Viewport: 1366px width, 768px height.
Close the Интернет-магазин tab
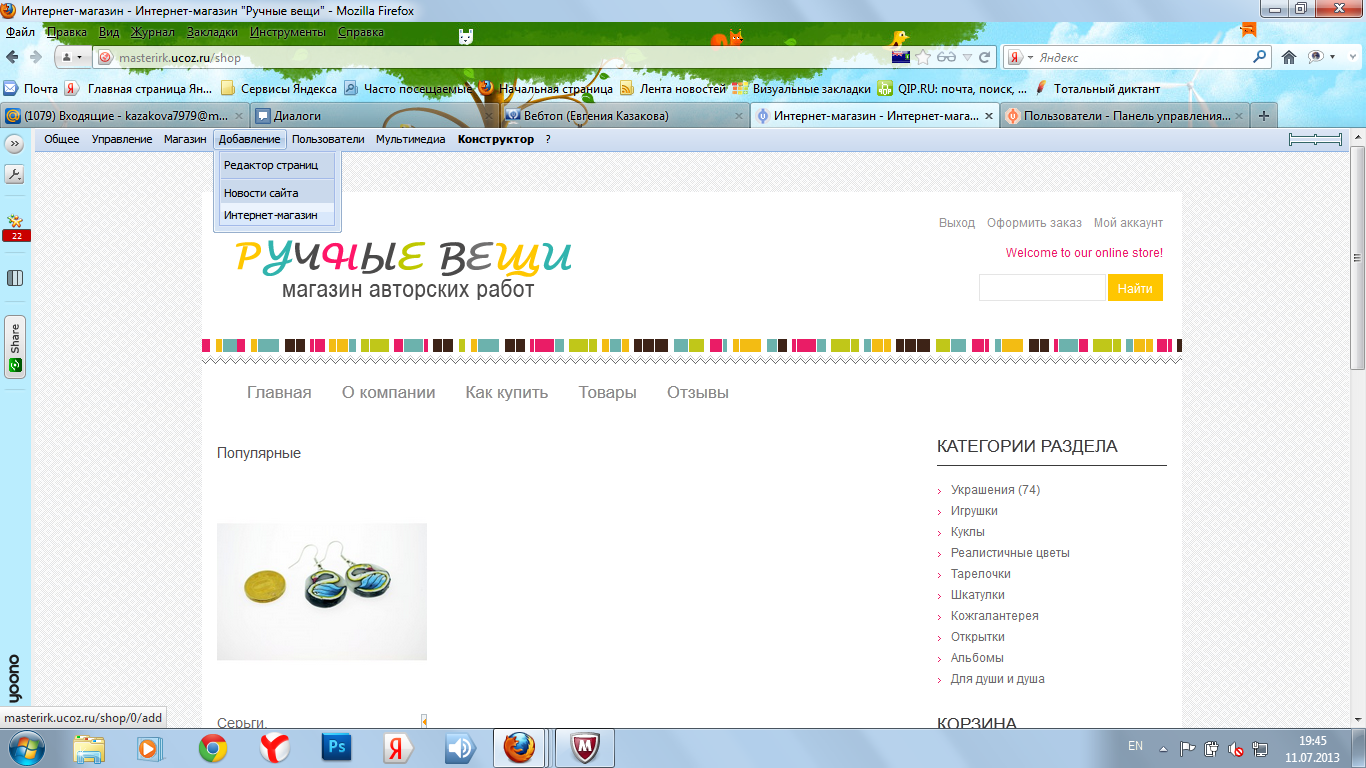(988, 115)
